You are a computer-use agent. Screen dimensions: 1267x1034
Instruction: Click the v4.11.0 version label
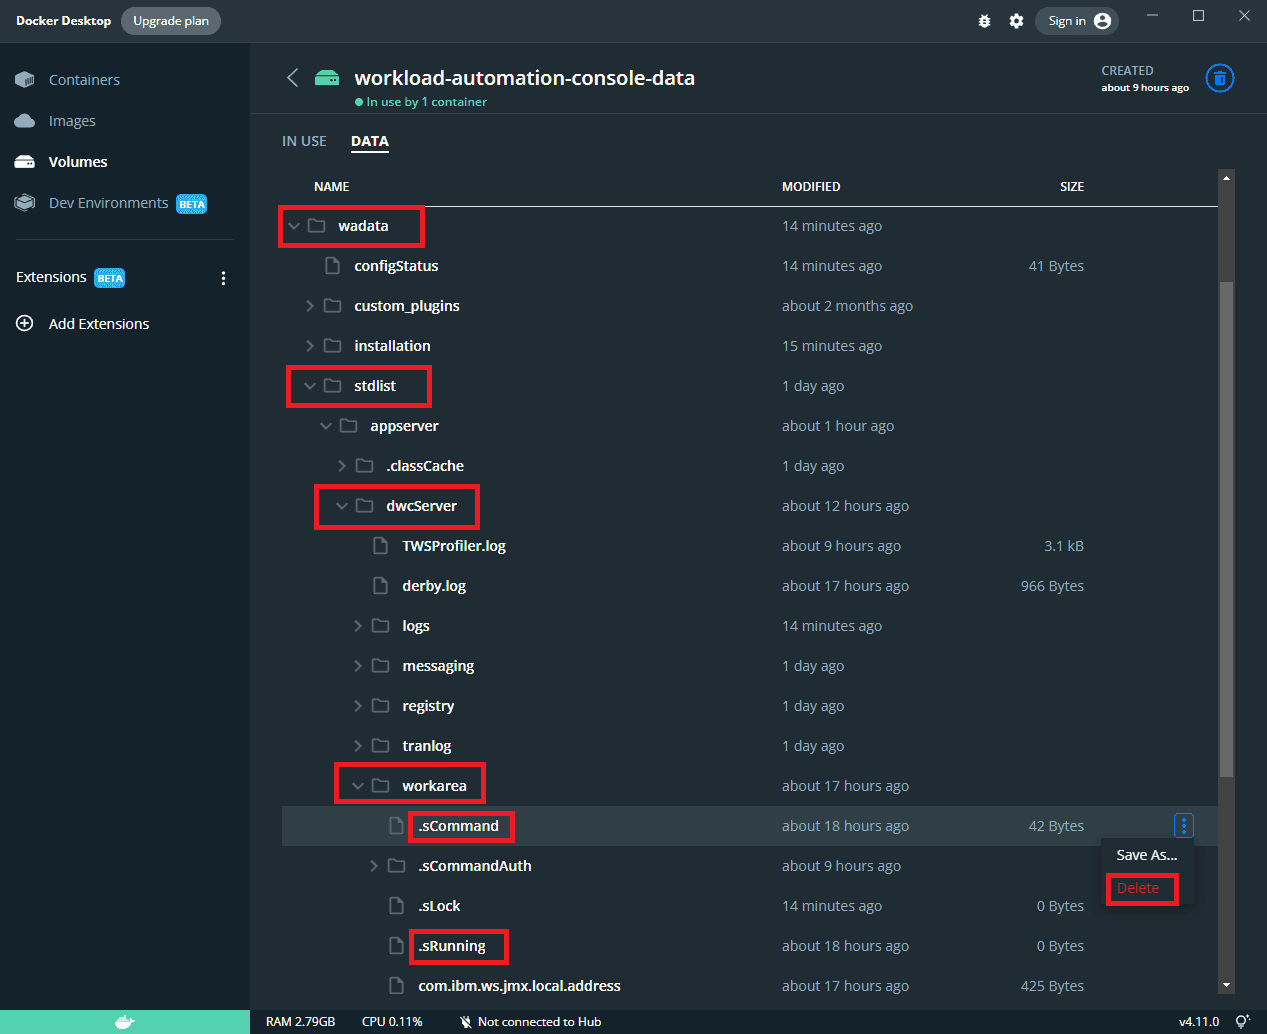pos(1199,1021)
